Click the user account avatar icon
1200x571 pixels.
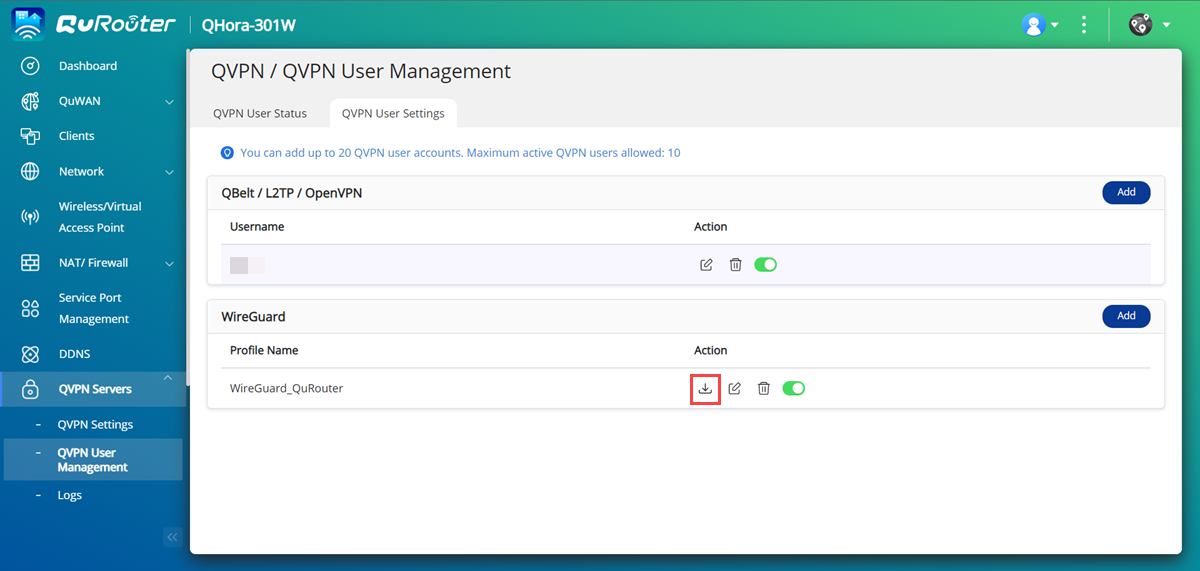click(1033, 25)
